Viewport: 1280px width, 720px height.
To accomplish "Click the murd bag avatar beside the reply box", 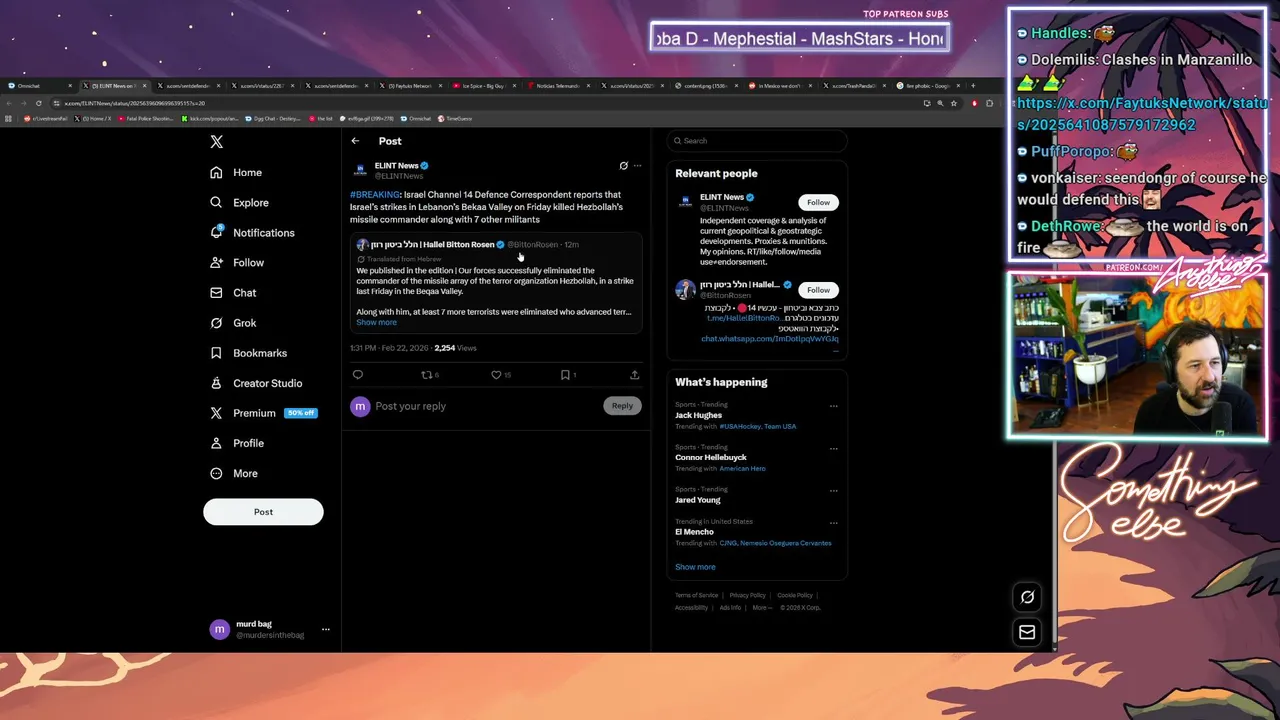I will tap(359, 406).
